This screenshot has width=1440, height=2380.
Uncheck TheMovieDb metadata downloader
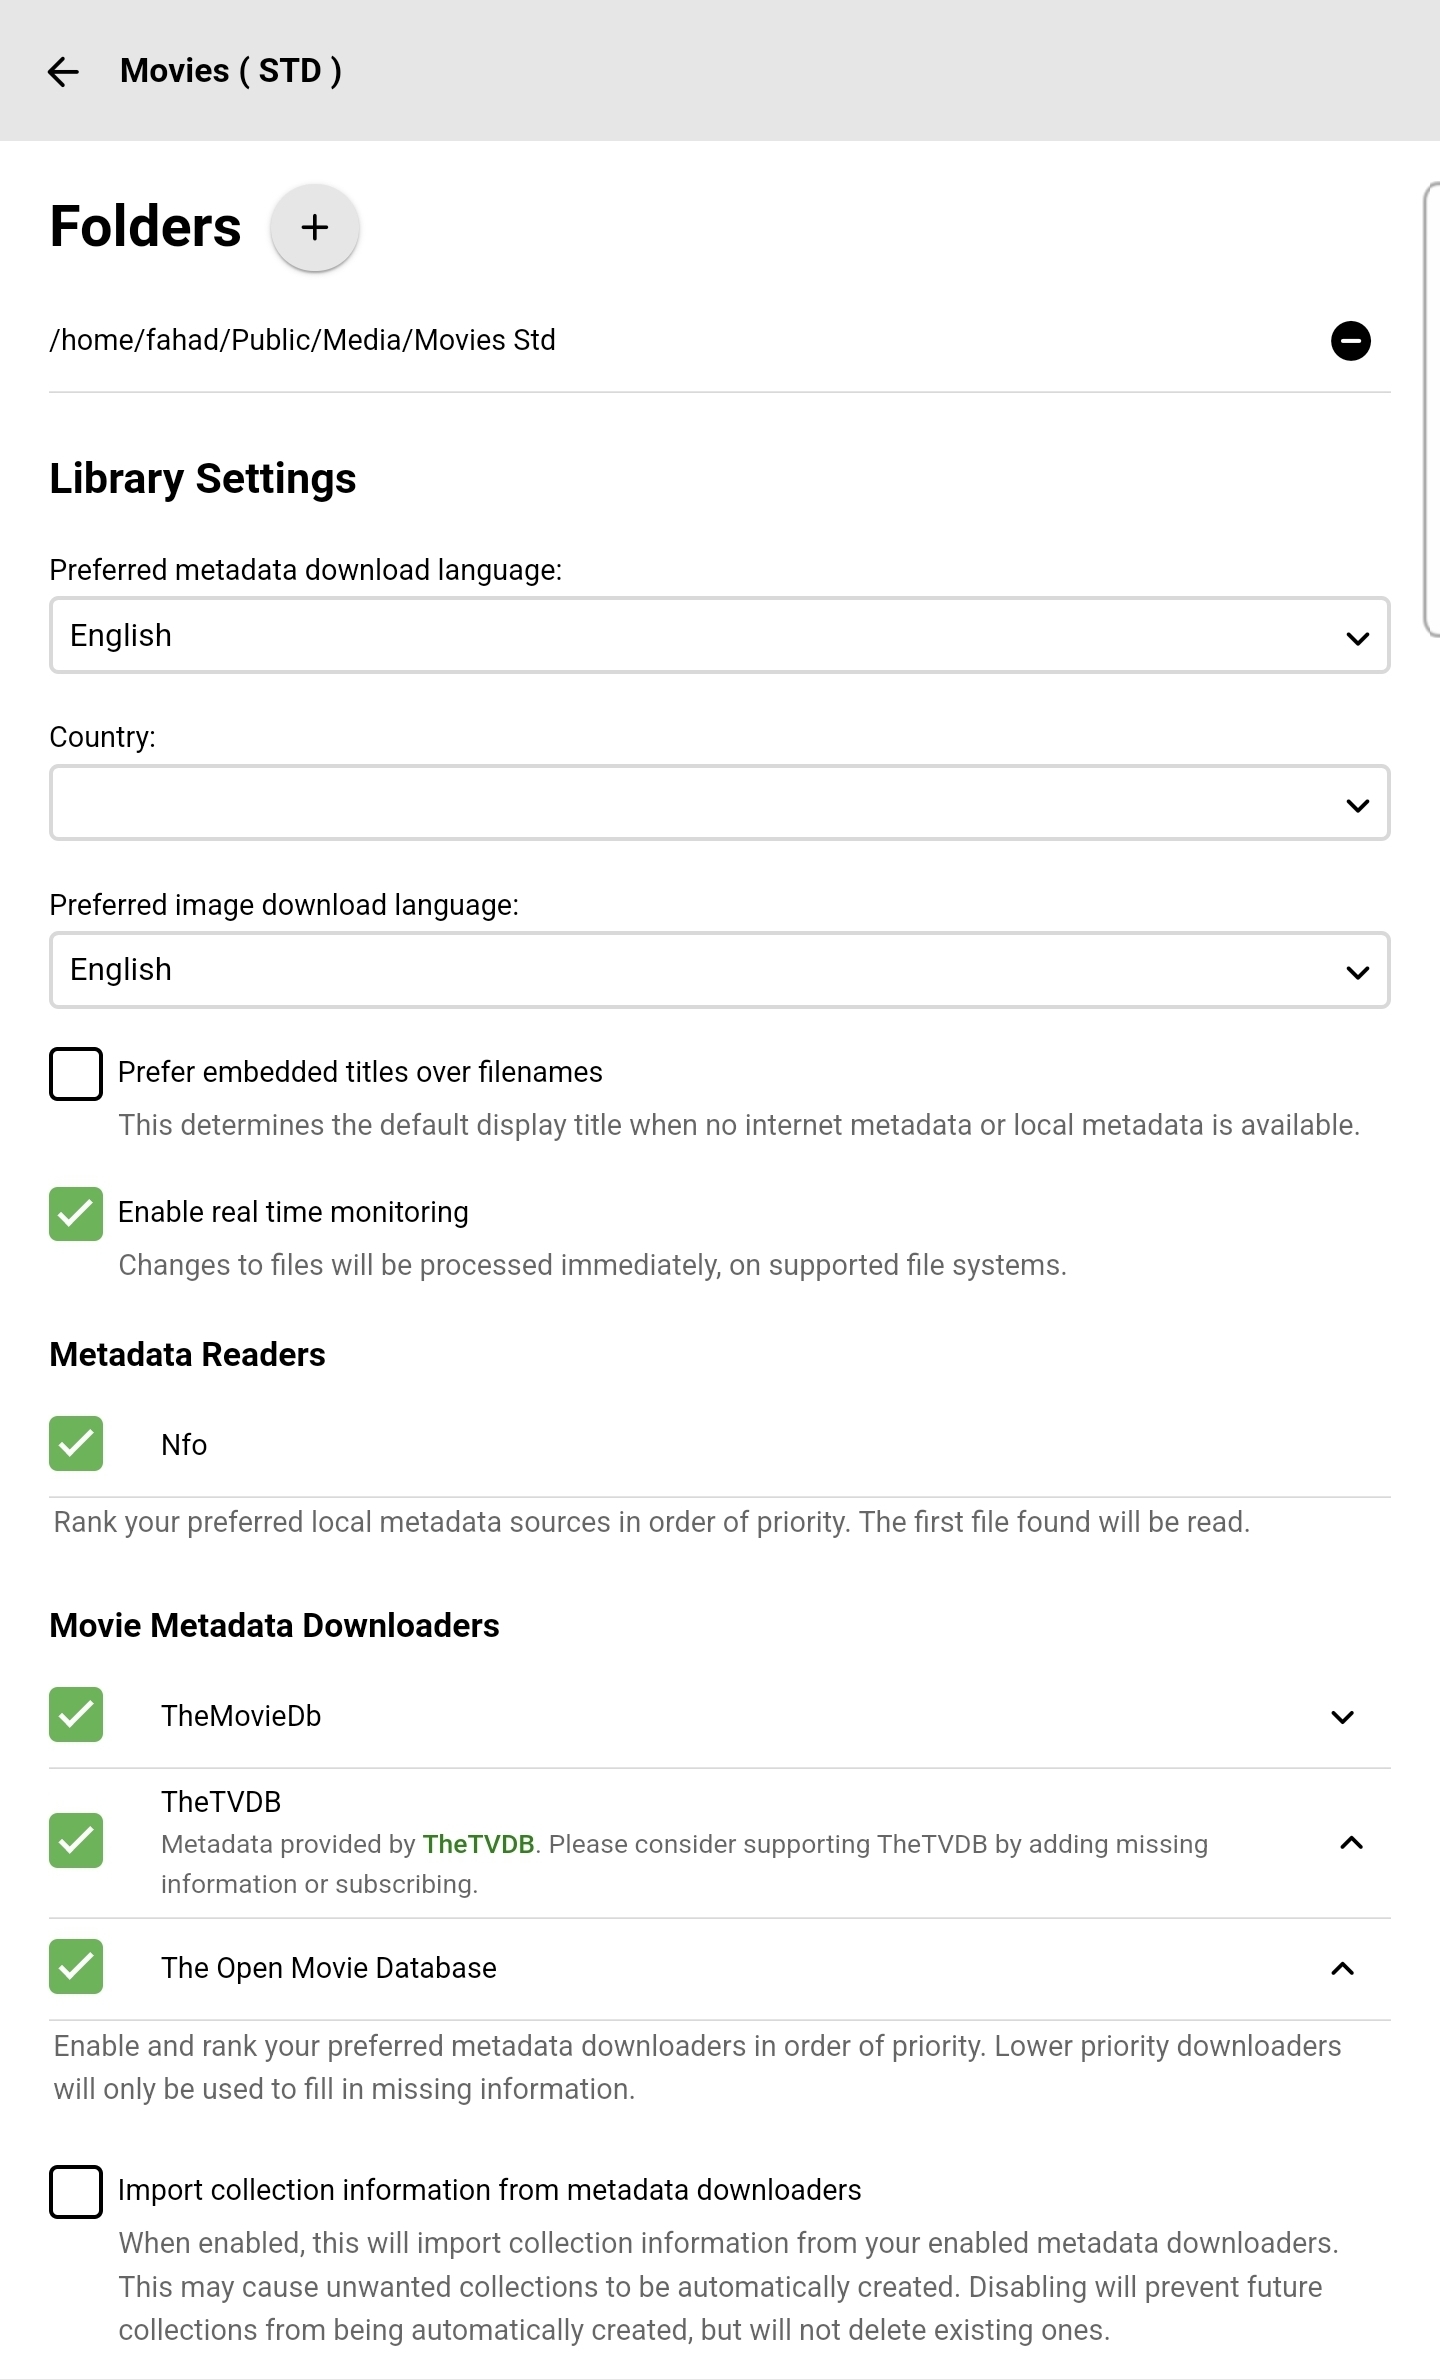(x=76, y=1715)
